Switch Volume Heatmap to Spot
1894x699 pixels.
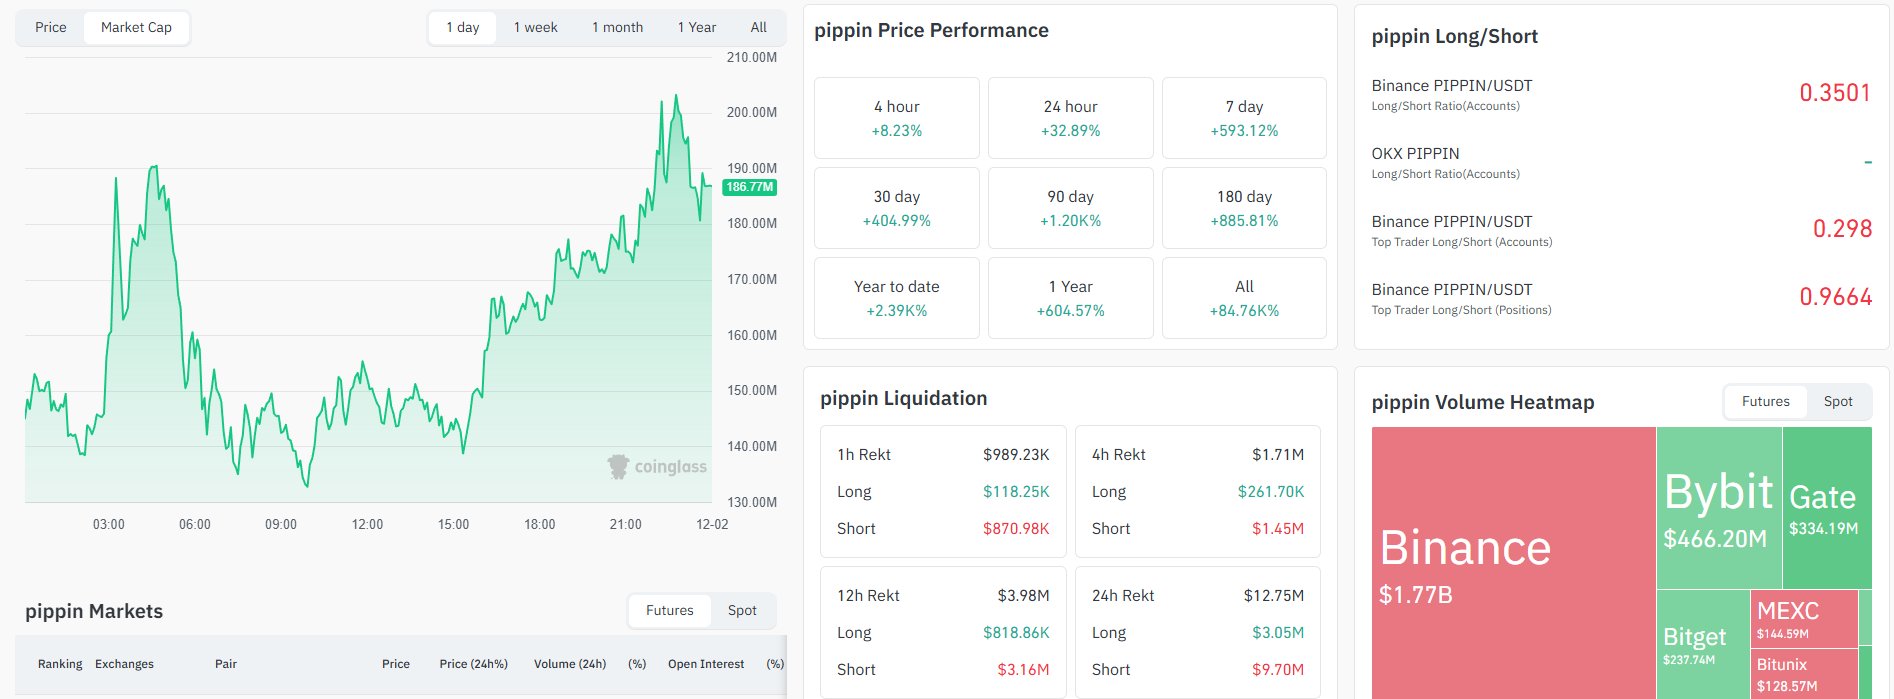click(x=1838, y=402)
